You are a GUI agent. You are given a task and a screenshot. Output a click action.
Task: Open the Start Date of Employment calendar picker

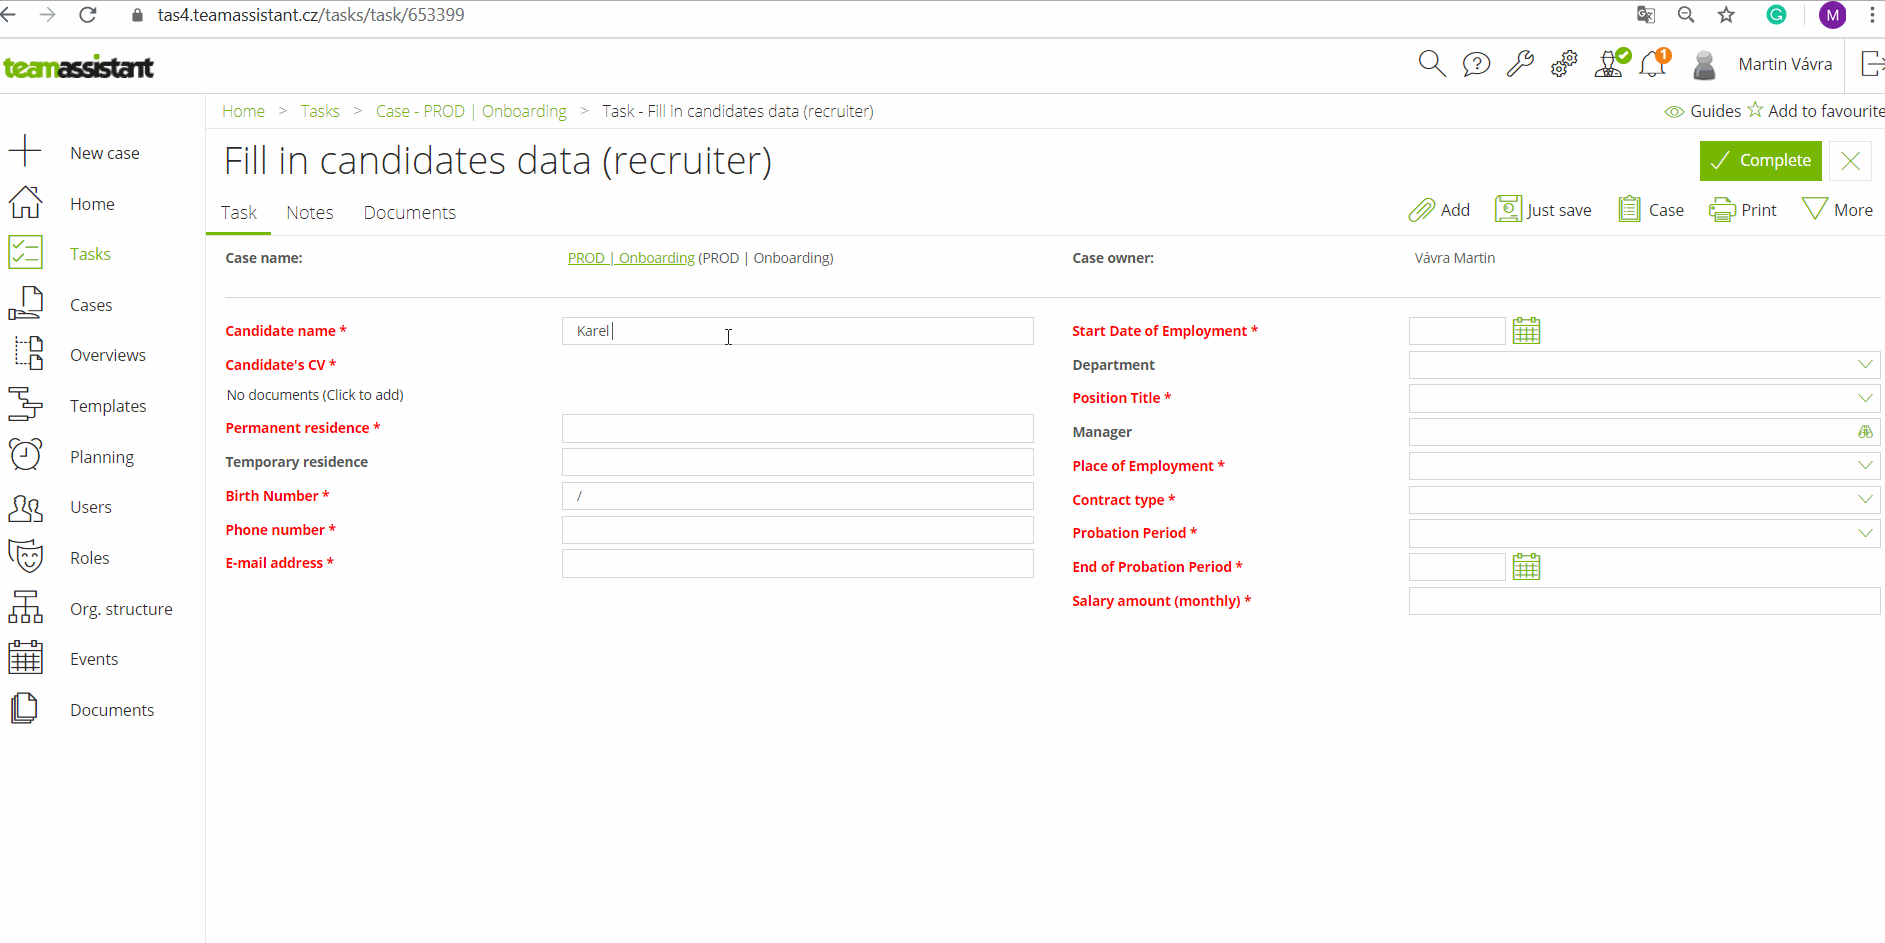1526,331
